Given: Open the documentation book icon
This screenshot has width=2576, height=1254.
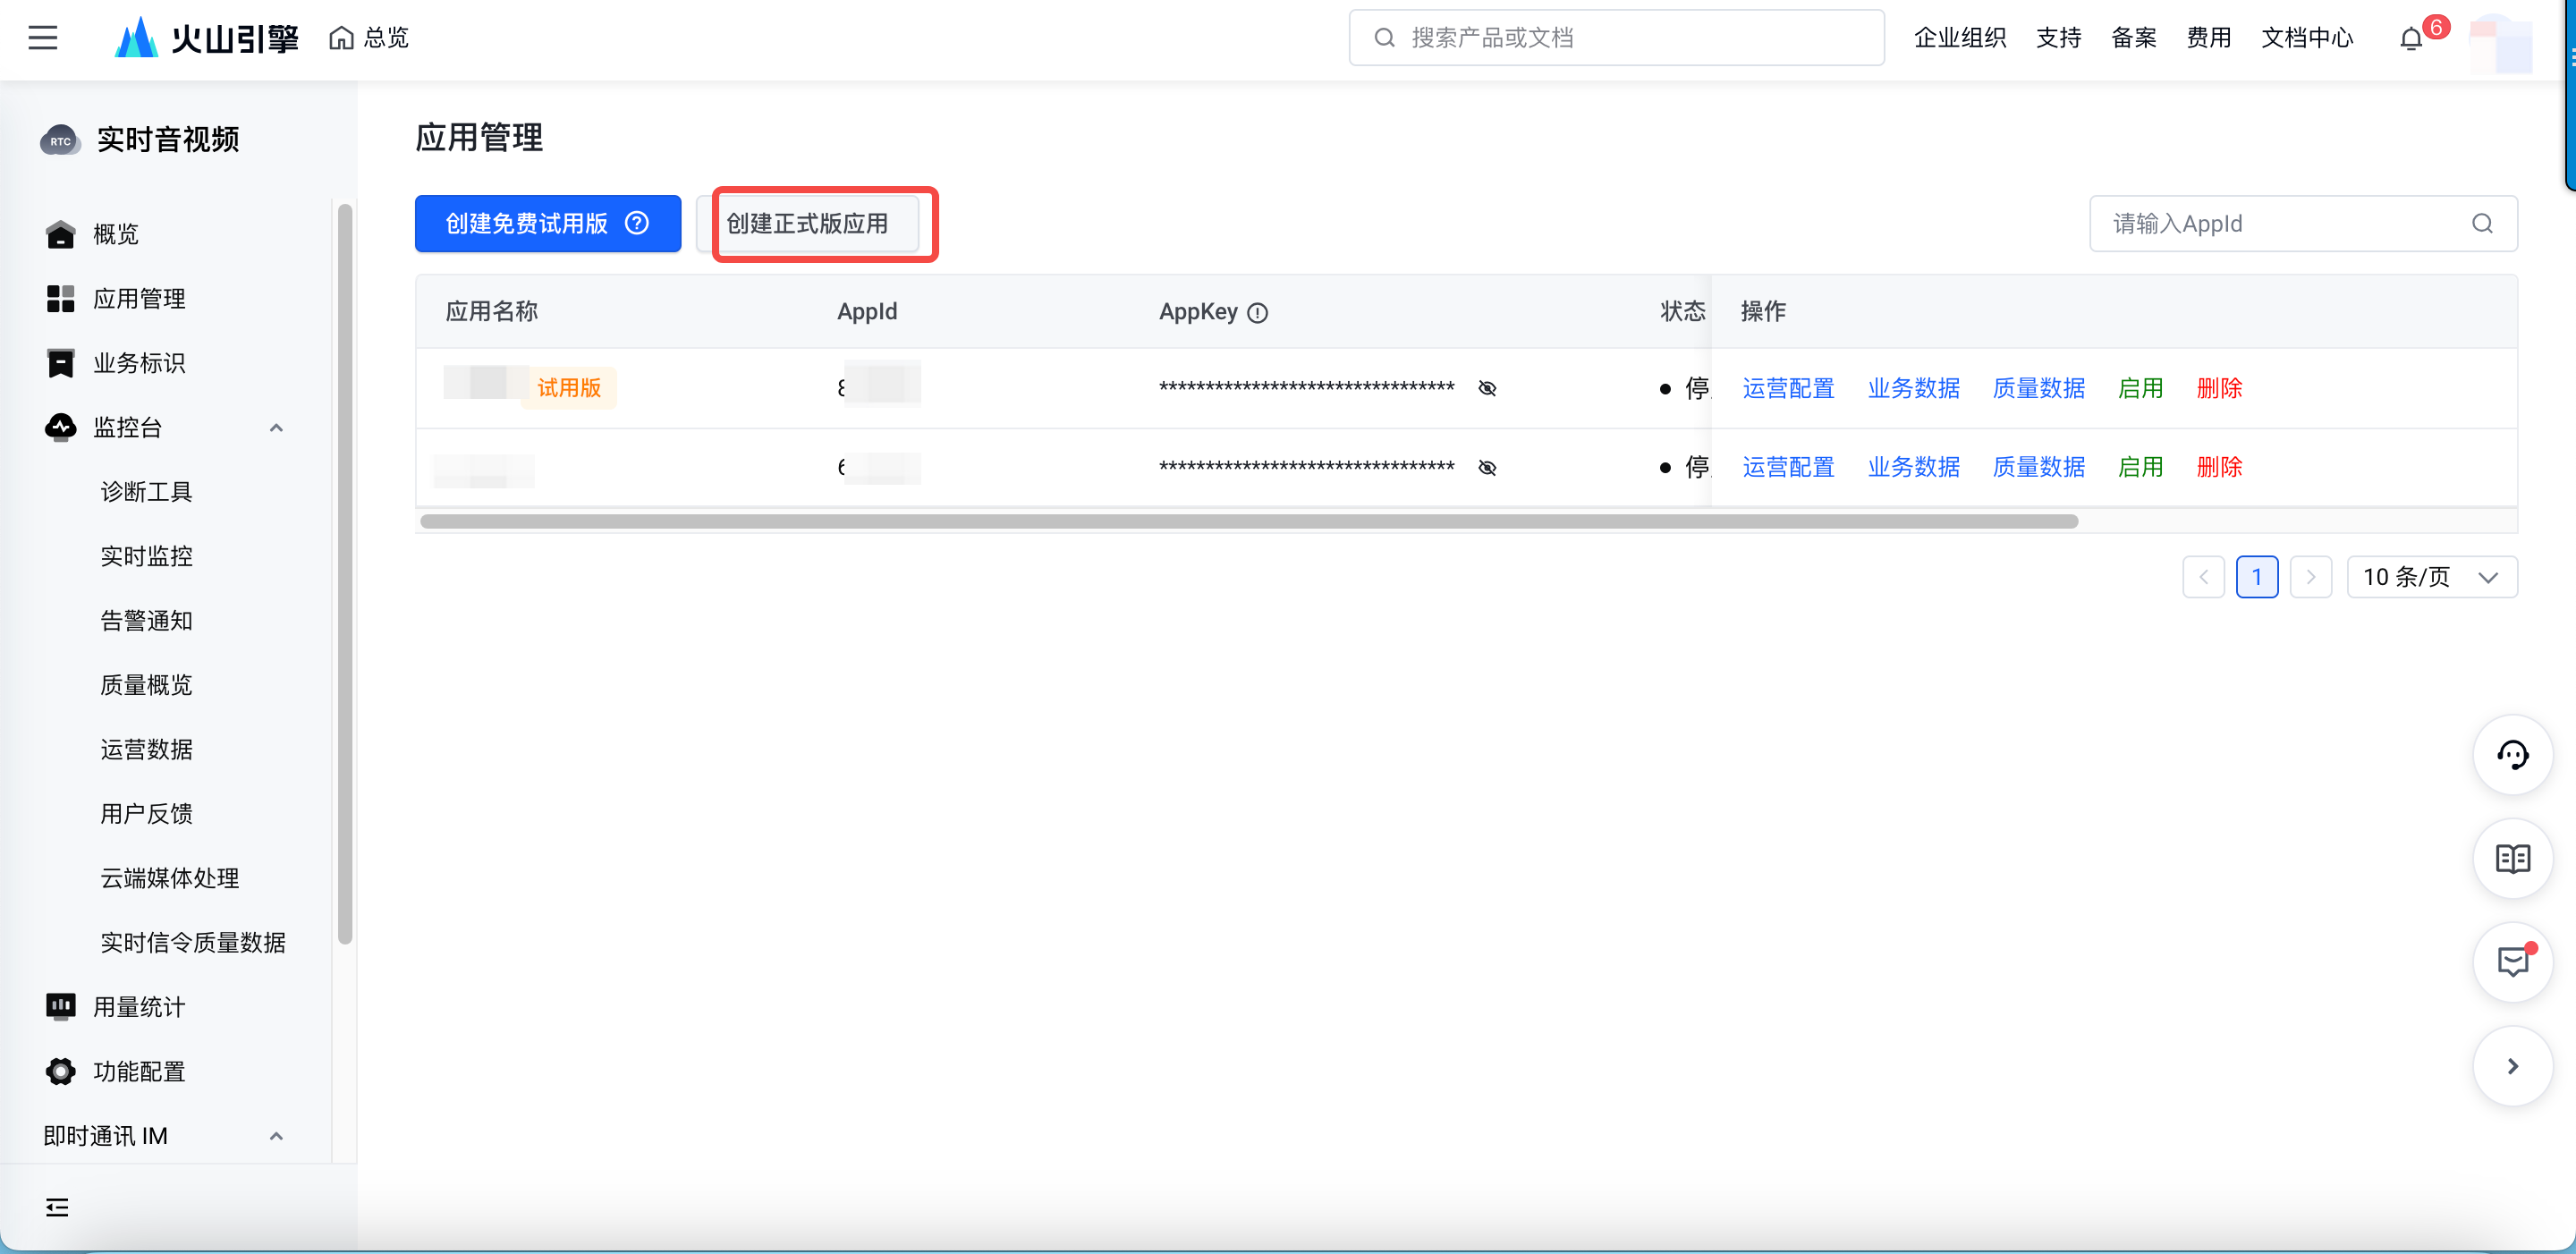Looking at the screenshot, I should coord(2512,858).
